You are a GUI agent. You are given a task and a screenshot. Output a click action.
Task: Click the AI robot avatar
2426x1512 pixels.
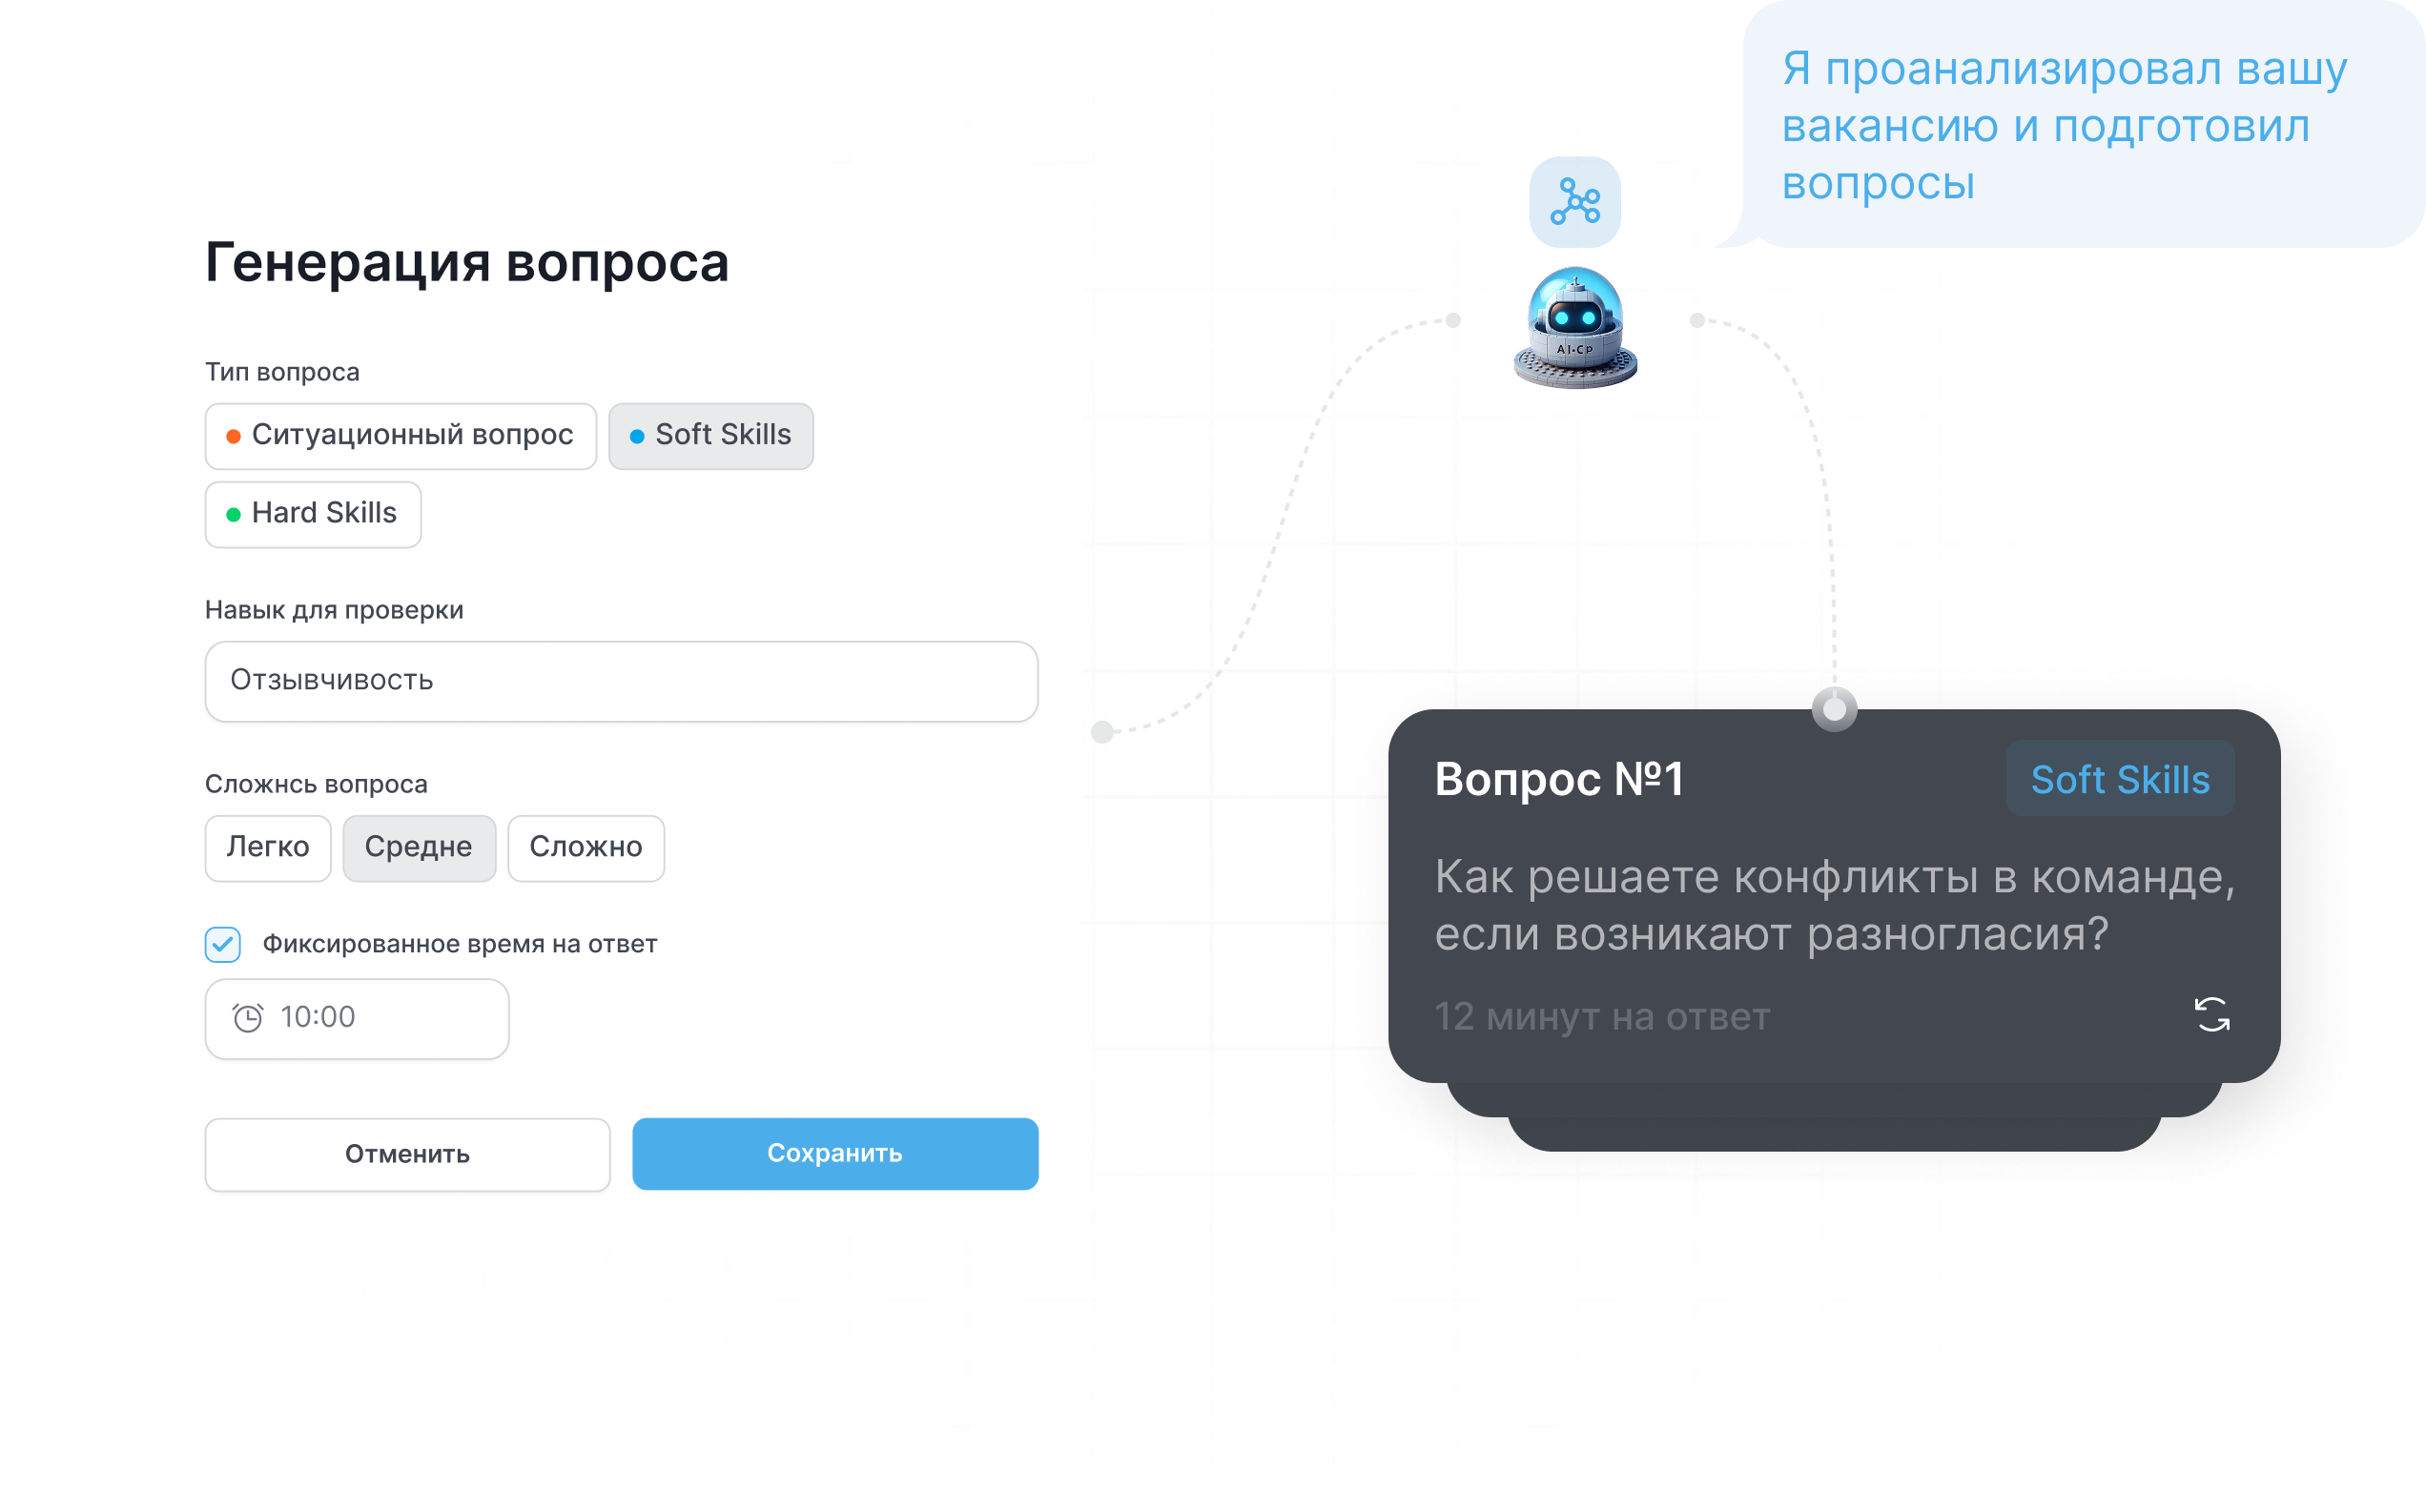click(1575, 328)
